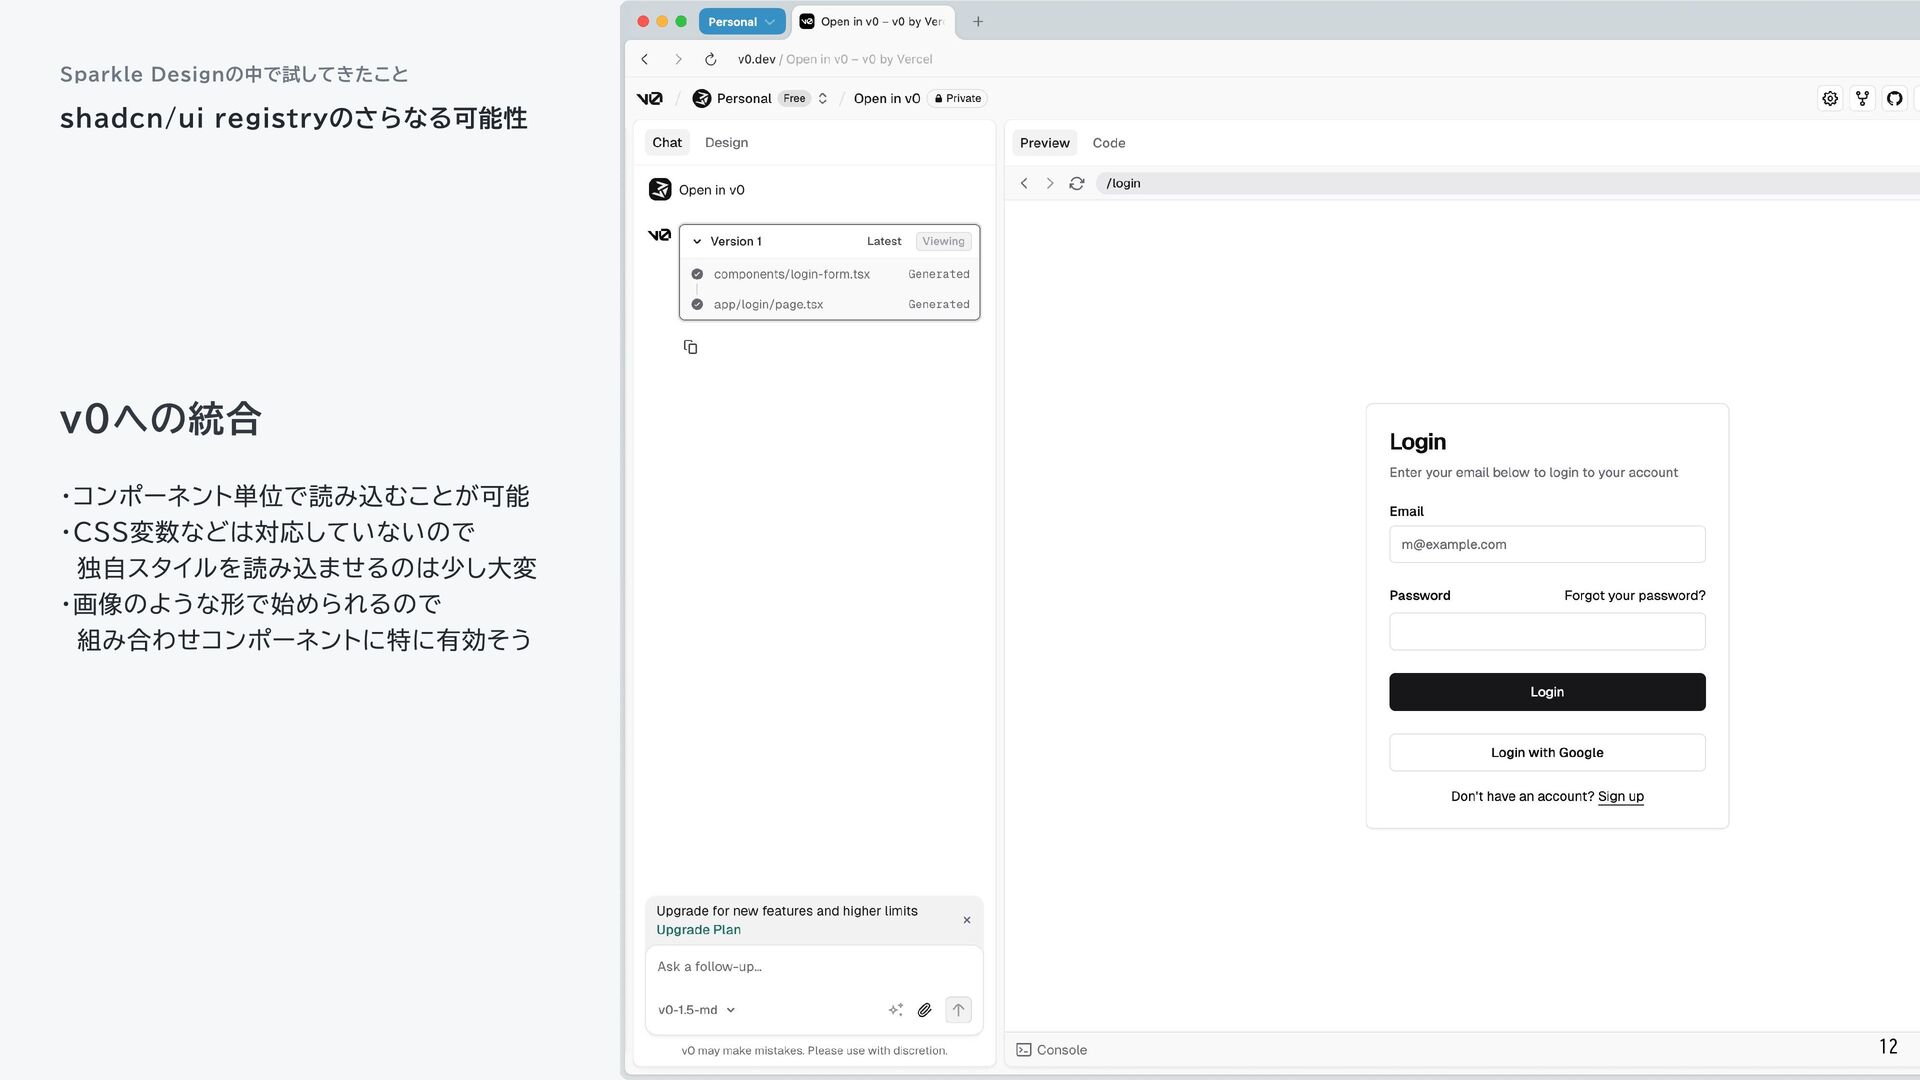Viewport: 1920px width, 1080px height.
Task: Click the enhance prompt sparkle icon
Action: [896, 1010]
